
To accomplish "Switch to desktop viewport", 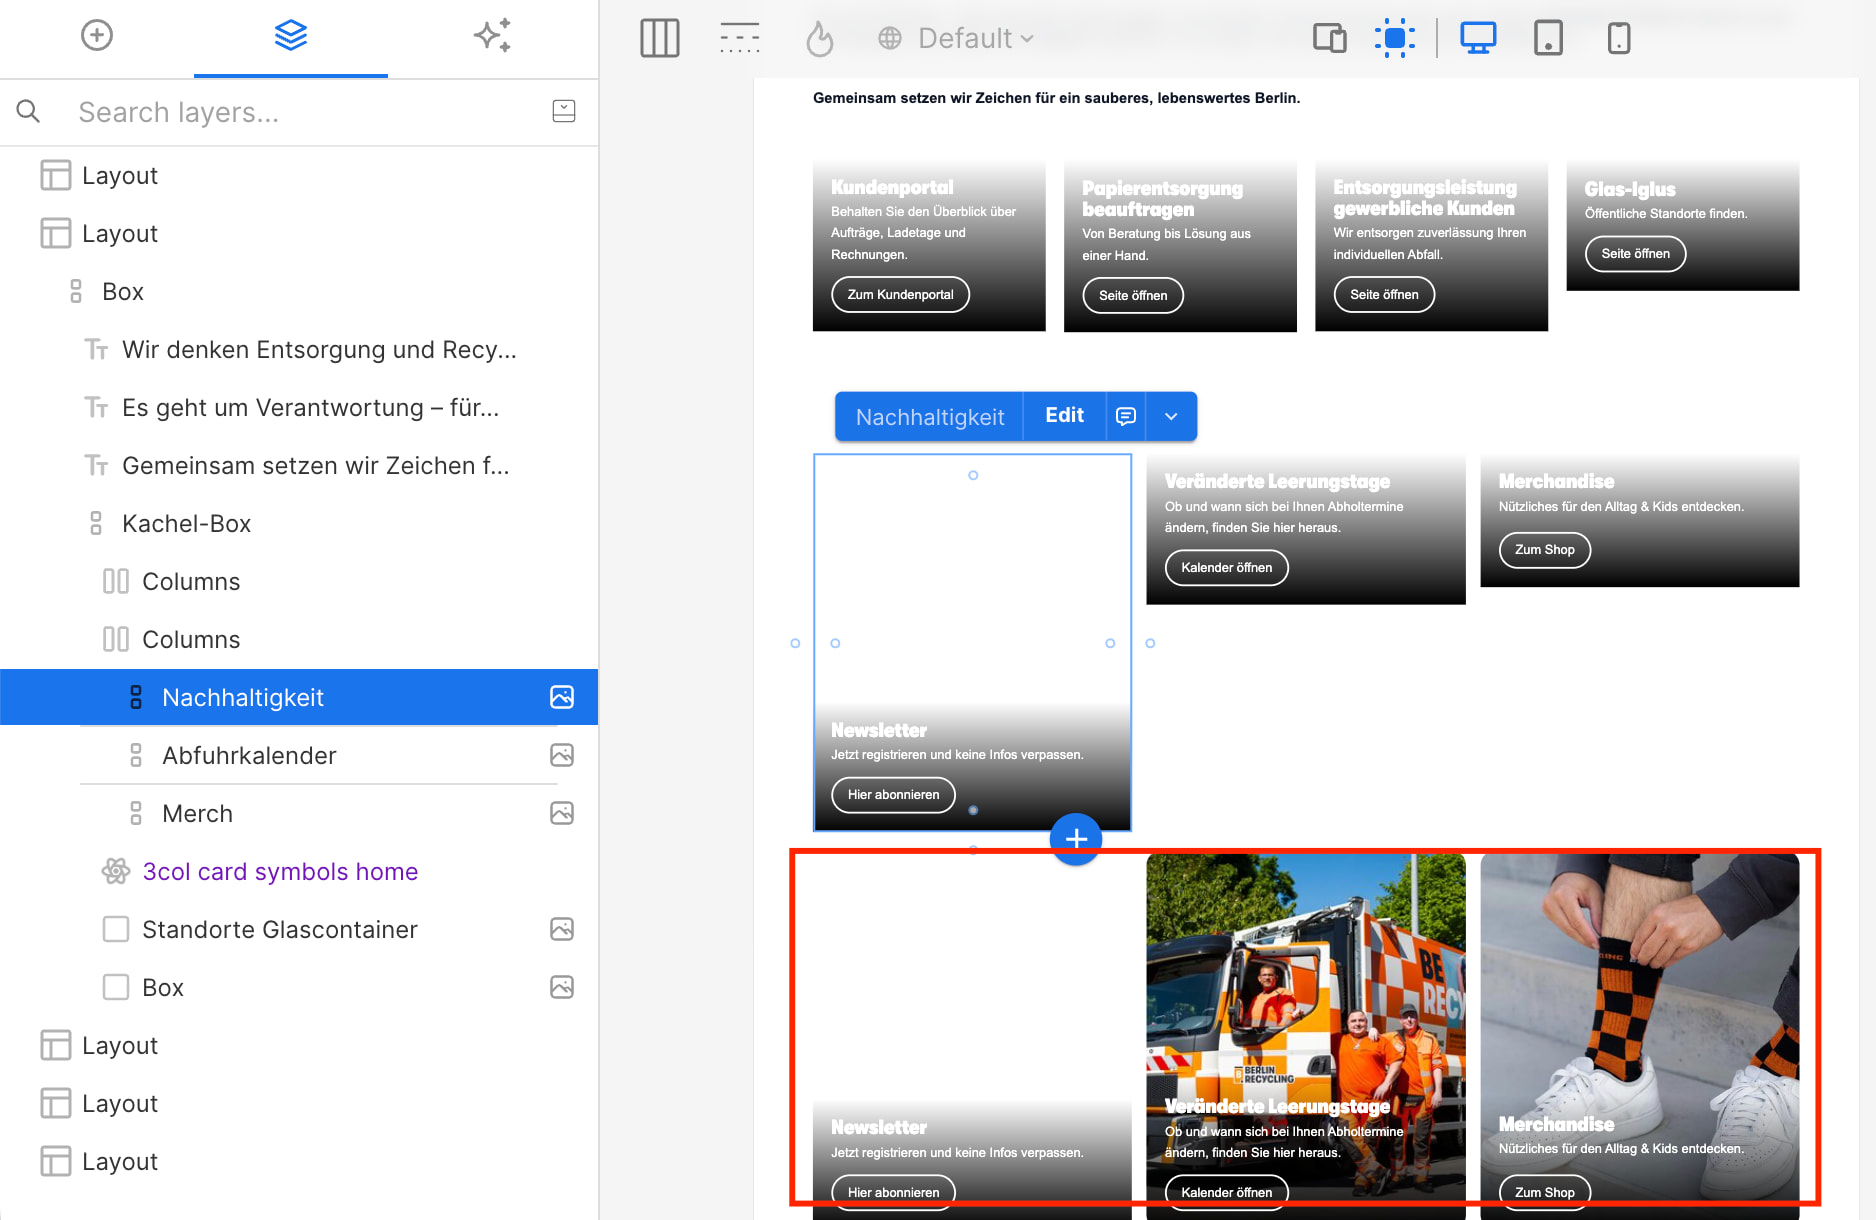I will click(x=1478, y=38).
